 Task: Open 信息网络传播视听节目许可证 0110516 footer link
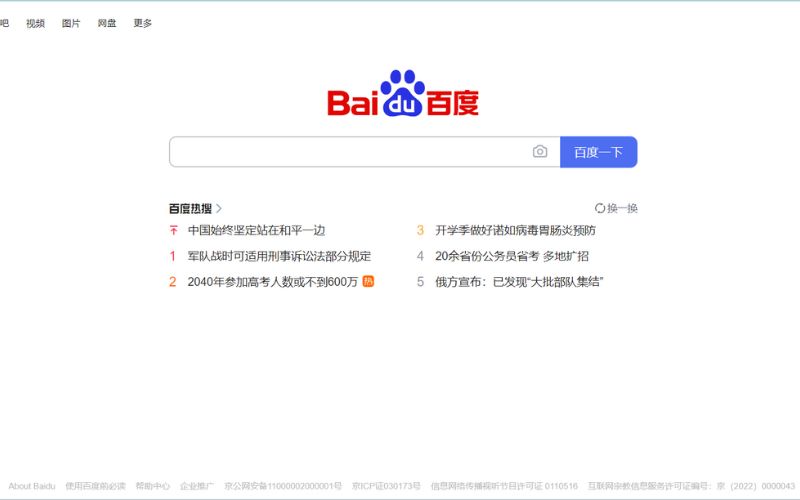504,486
